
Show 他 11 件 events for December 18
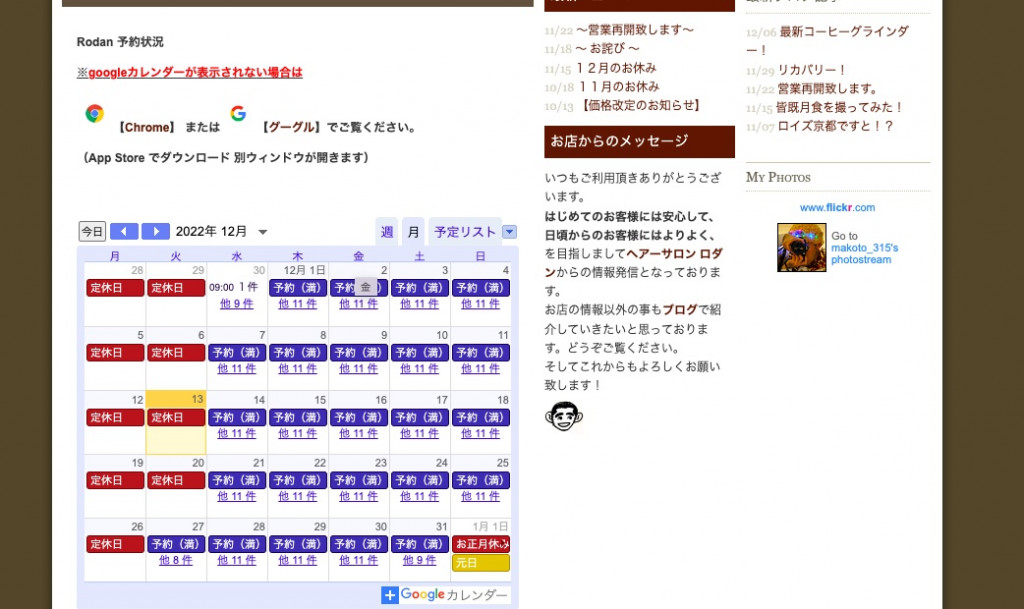coord(480,433)
